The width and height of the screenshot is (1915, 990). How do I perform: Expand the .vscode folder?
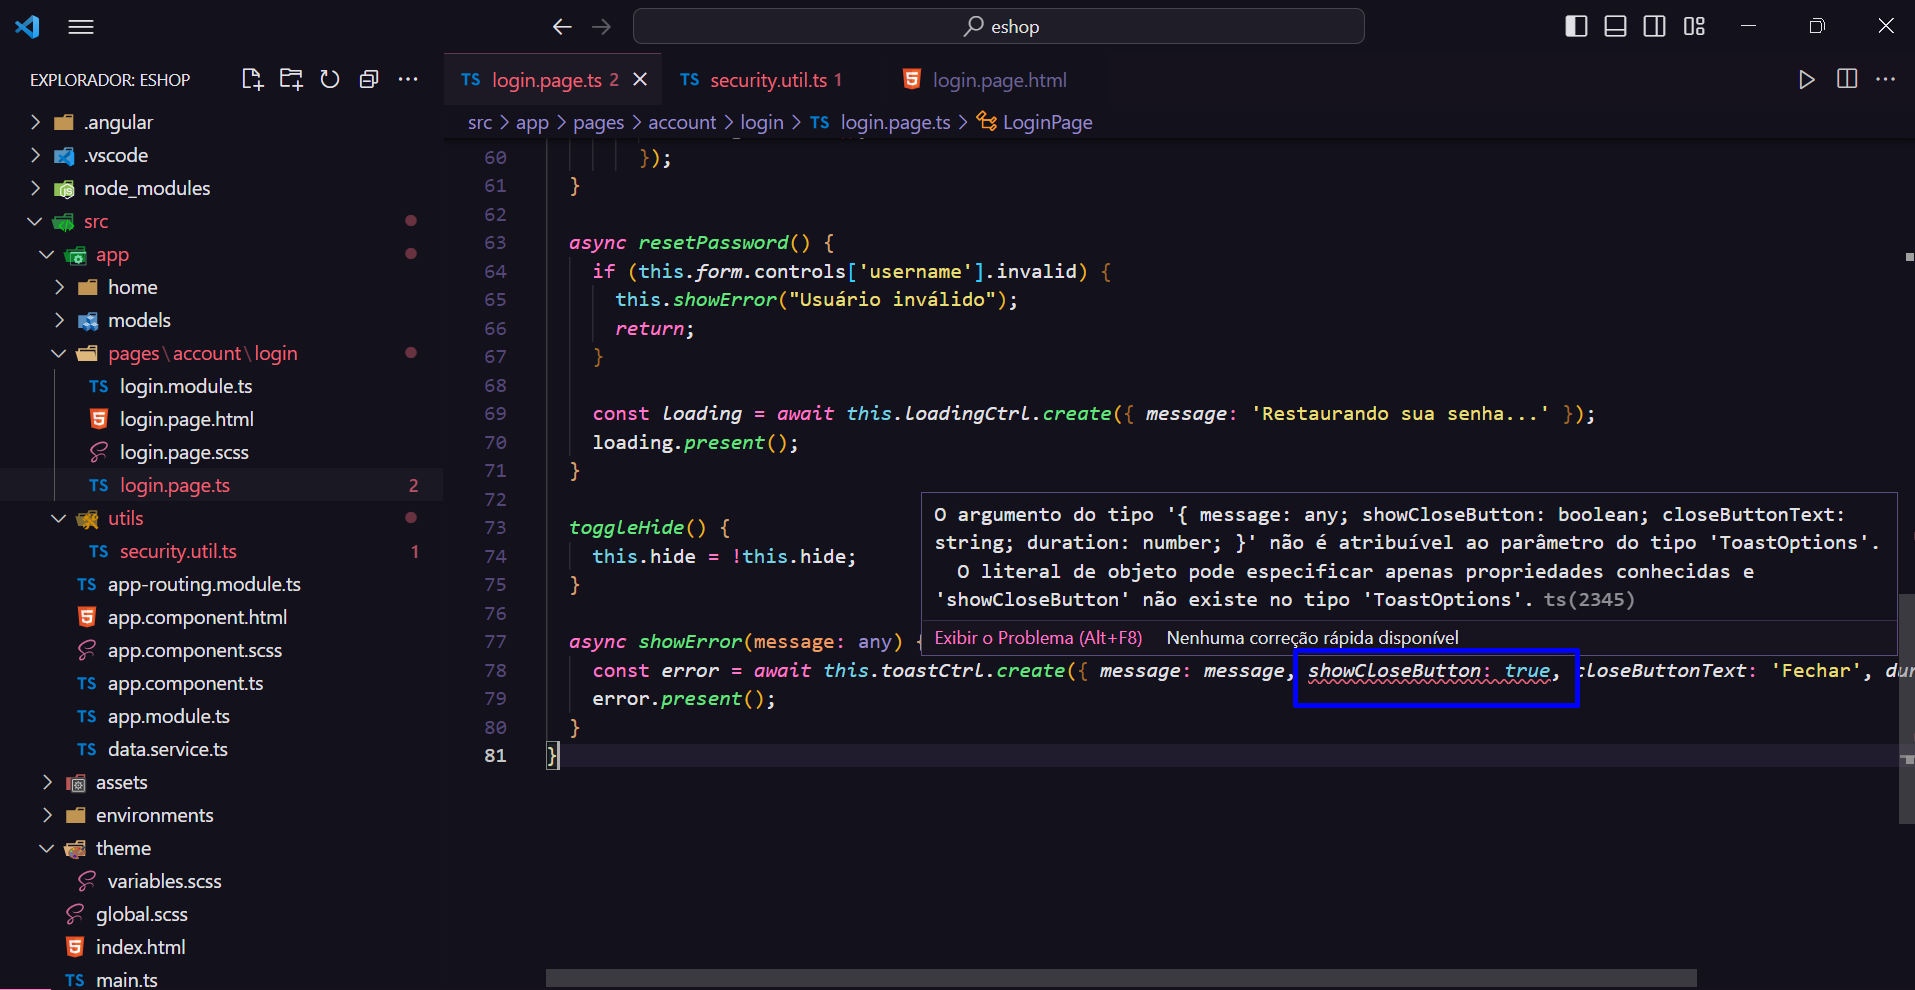coord(35,155)
